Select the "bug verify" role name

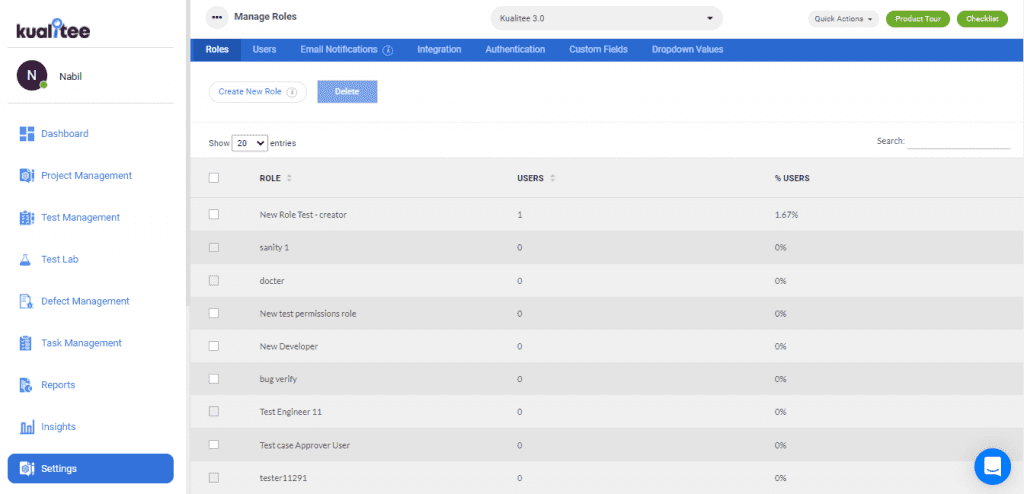(278, 379)
